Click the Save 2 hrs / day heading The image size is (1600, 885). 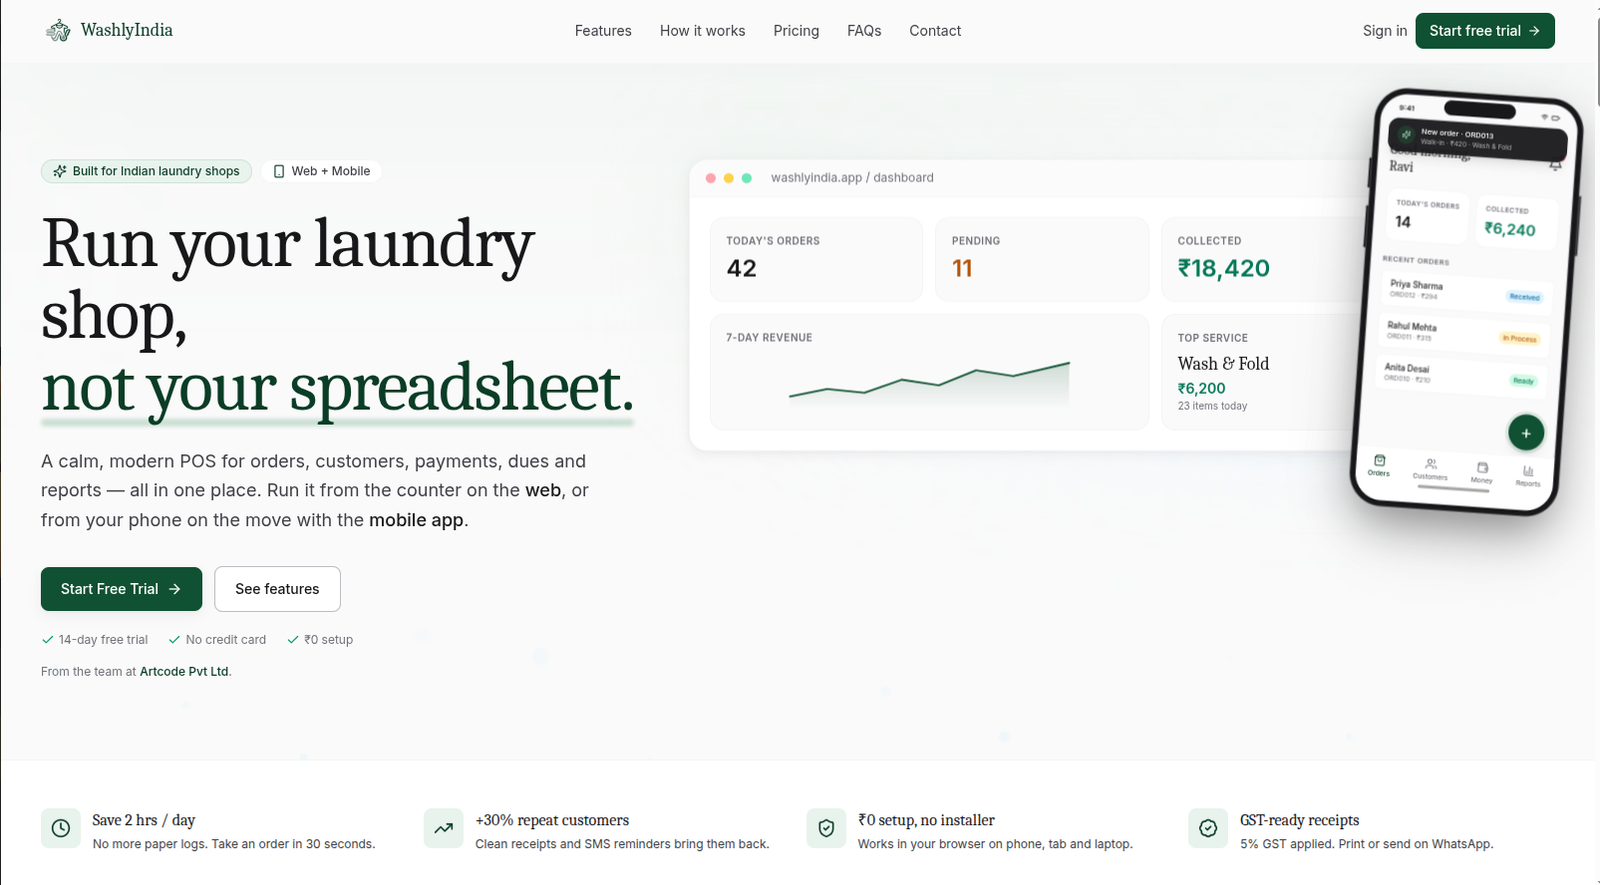144,820
